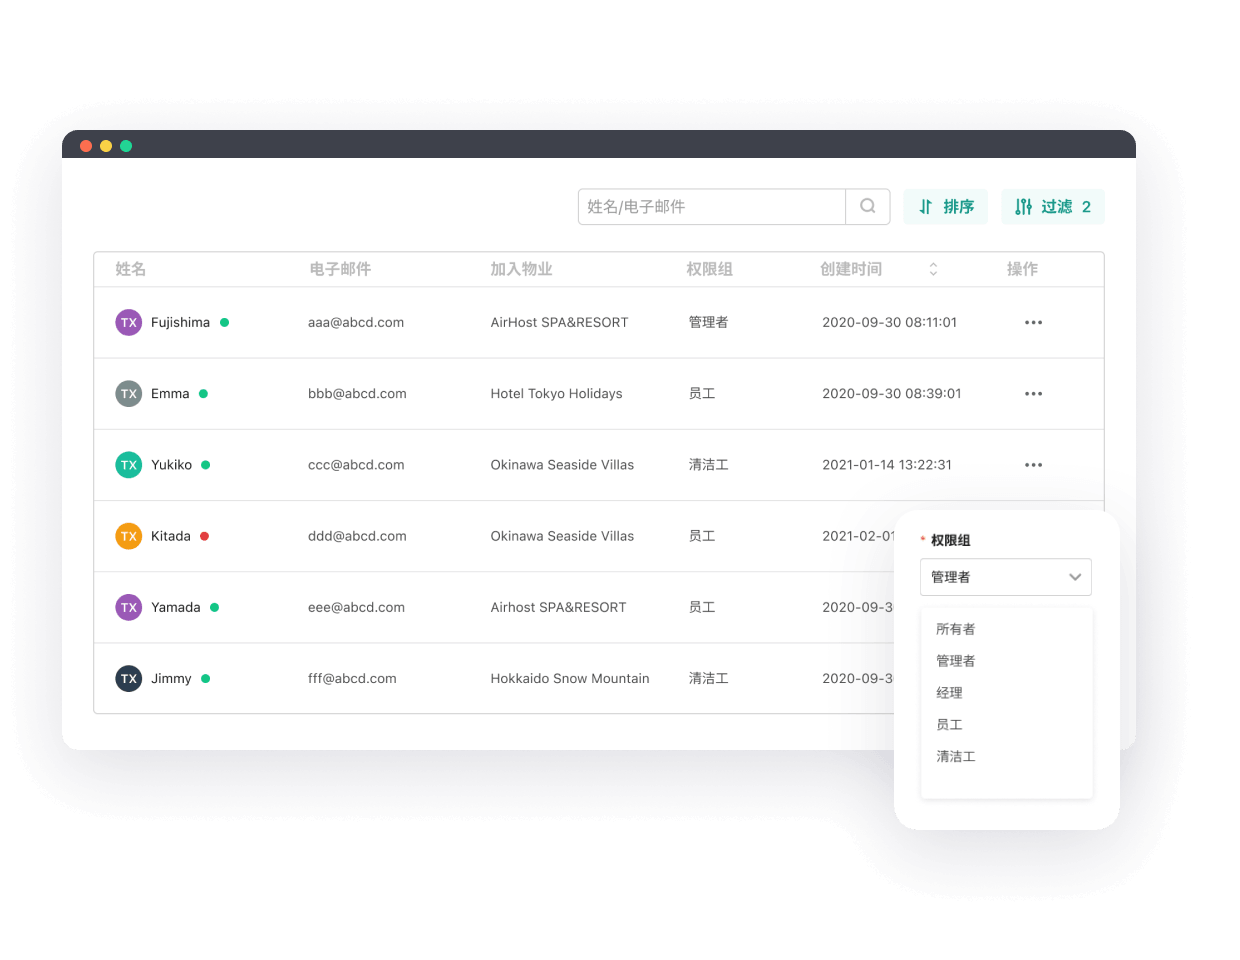Open the 权限组 dropdown showing 管理者
Screen dimensions: 1240x960
point(1005,577)
